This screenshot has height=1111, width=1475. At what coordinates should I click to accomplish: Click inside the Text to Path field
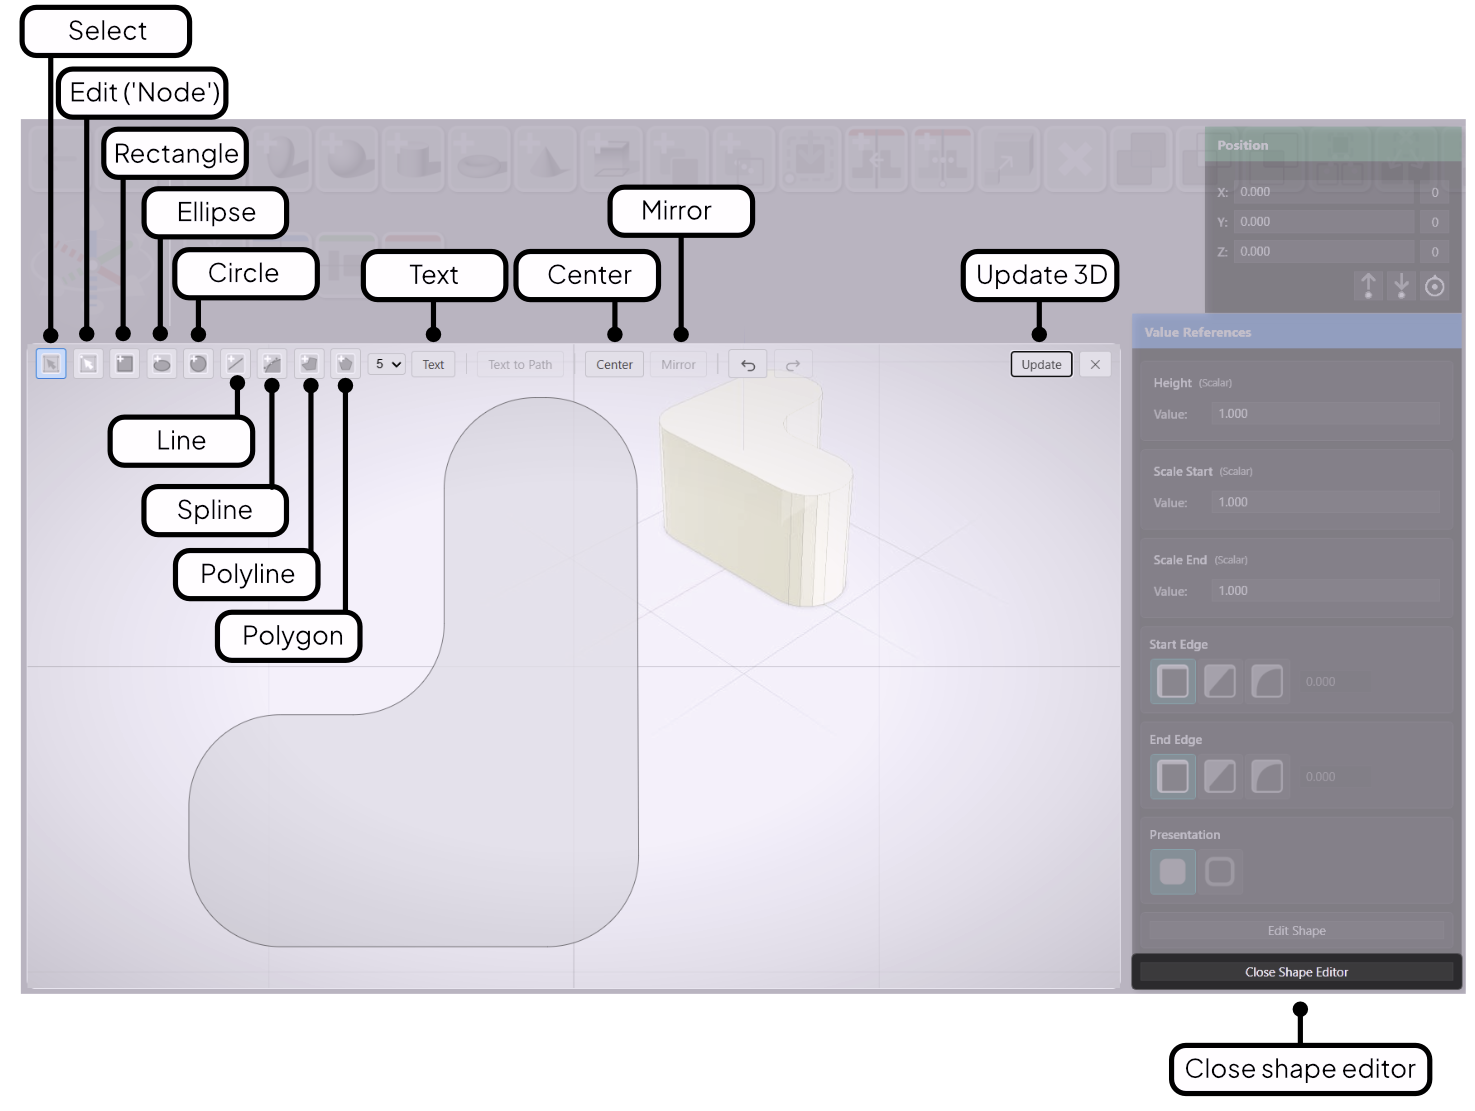(520, 364)
